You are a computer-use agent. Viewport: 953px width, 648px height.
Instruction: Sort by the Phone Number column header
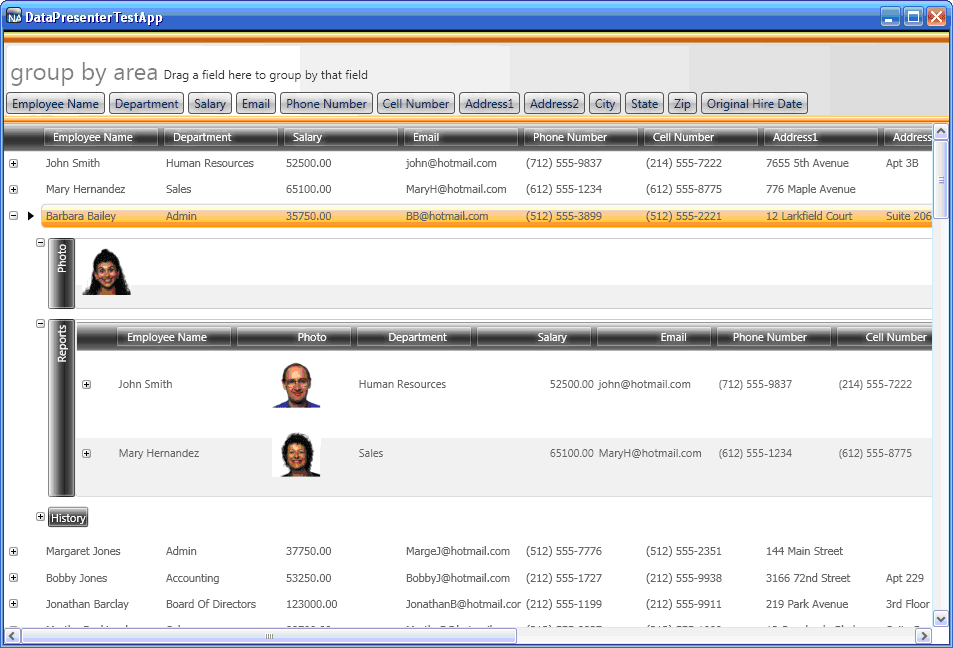coord(580,137)
